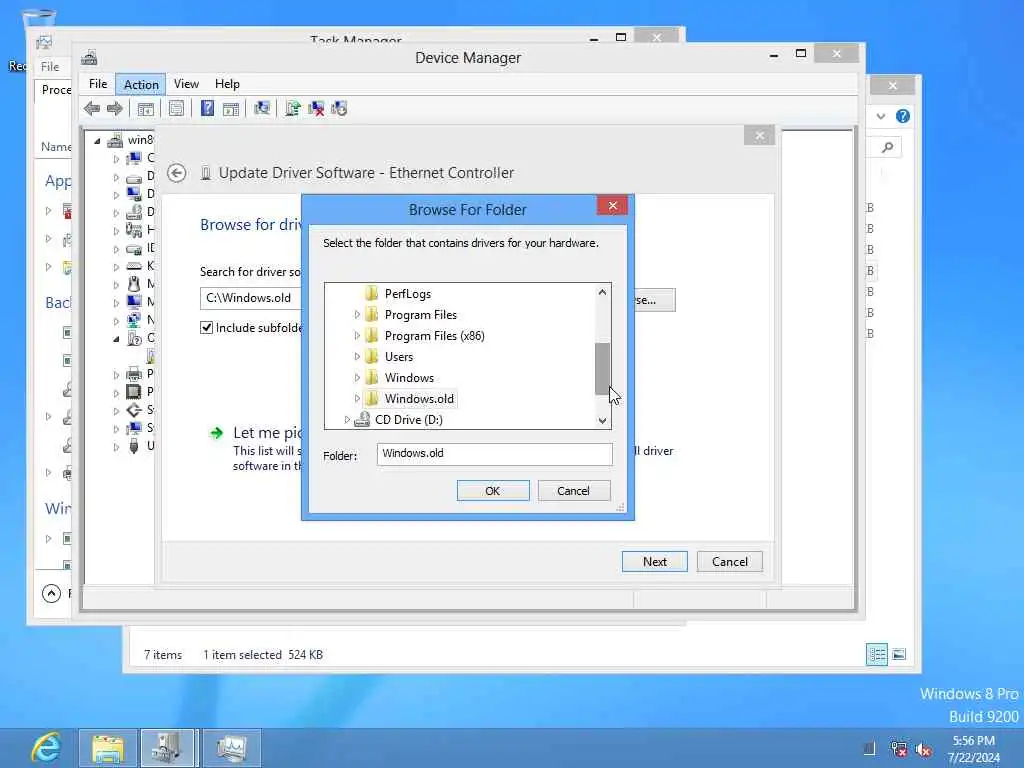
Task: Click Cancel in Browse For Folder
Action: pyautogui.click(x=573, y=491)
